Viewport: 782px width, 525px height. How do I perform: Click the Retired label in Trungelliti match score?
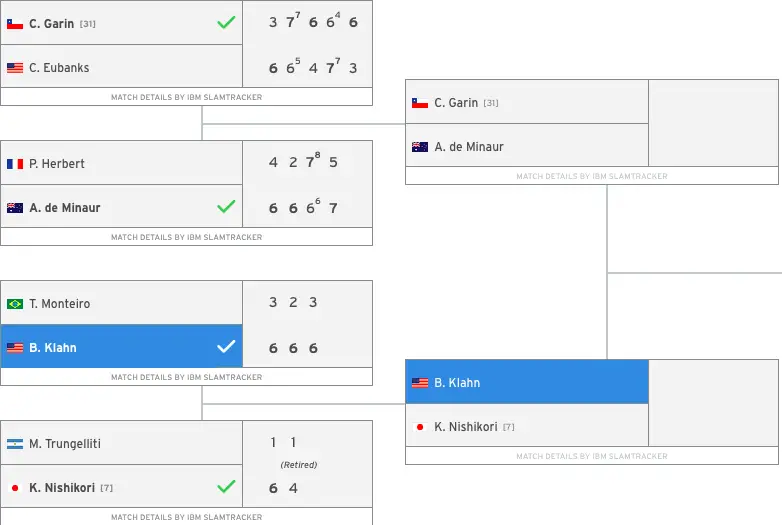299,465
